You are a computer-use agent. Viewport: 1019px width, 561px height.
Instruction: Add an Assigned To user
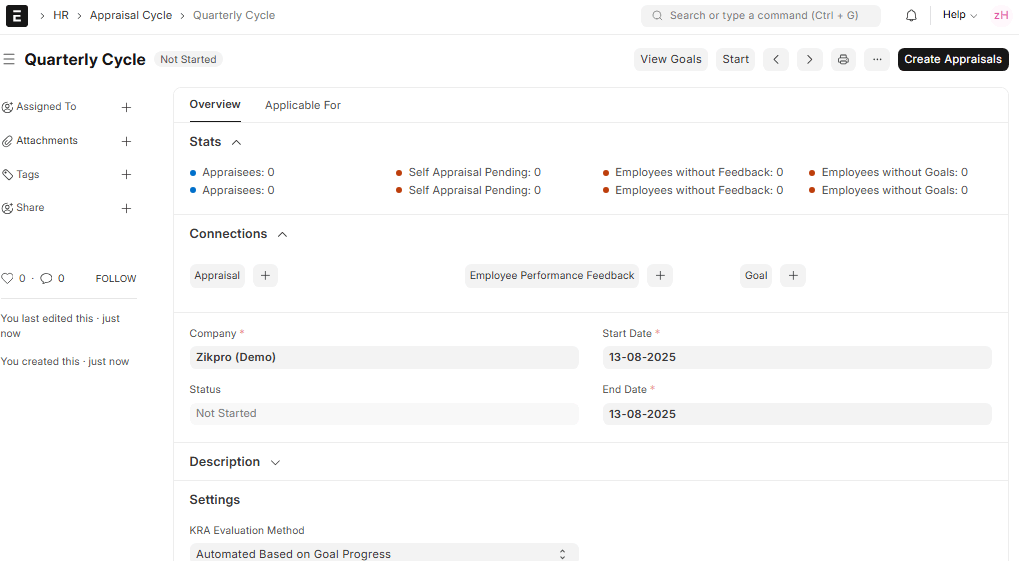coord(127,107)
